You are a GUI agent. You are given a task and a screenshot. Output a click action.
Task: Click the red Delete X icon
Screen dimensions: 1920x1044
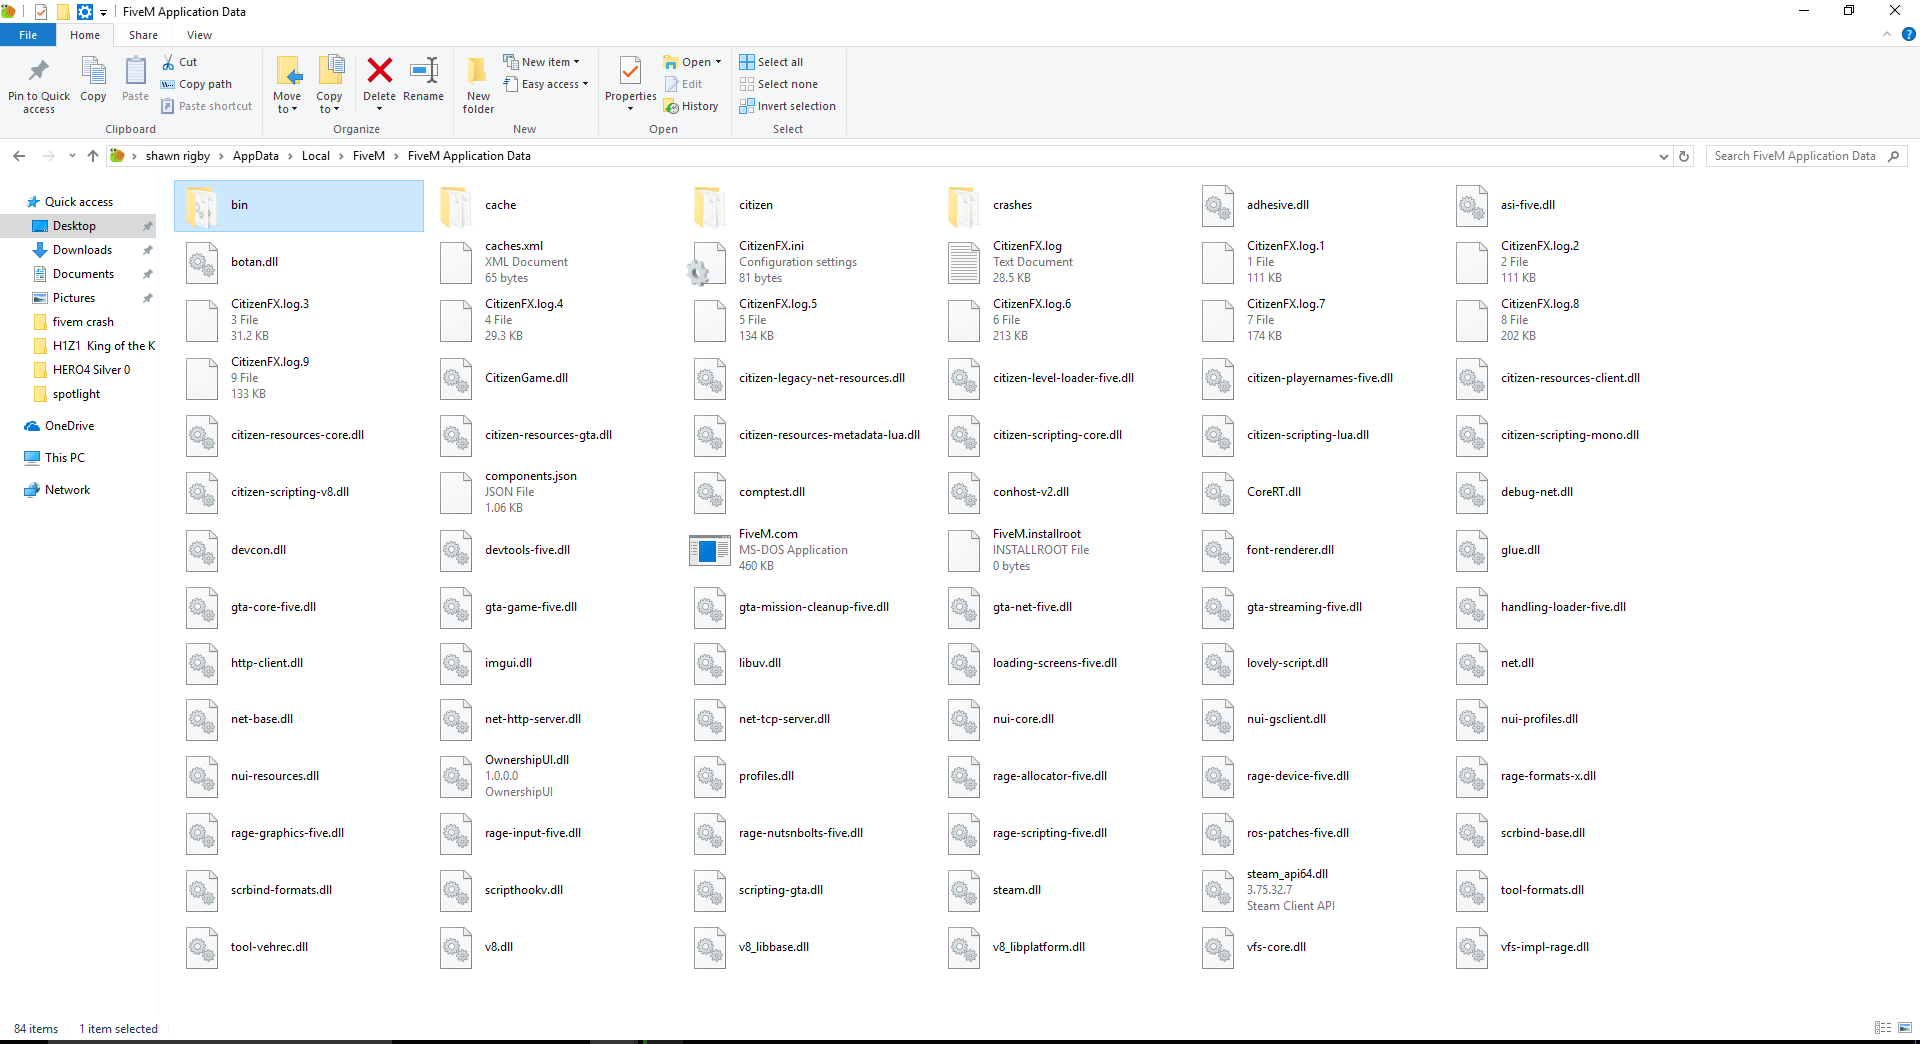point(379,70)
